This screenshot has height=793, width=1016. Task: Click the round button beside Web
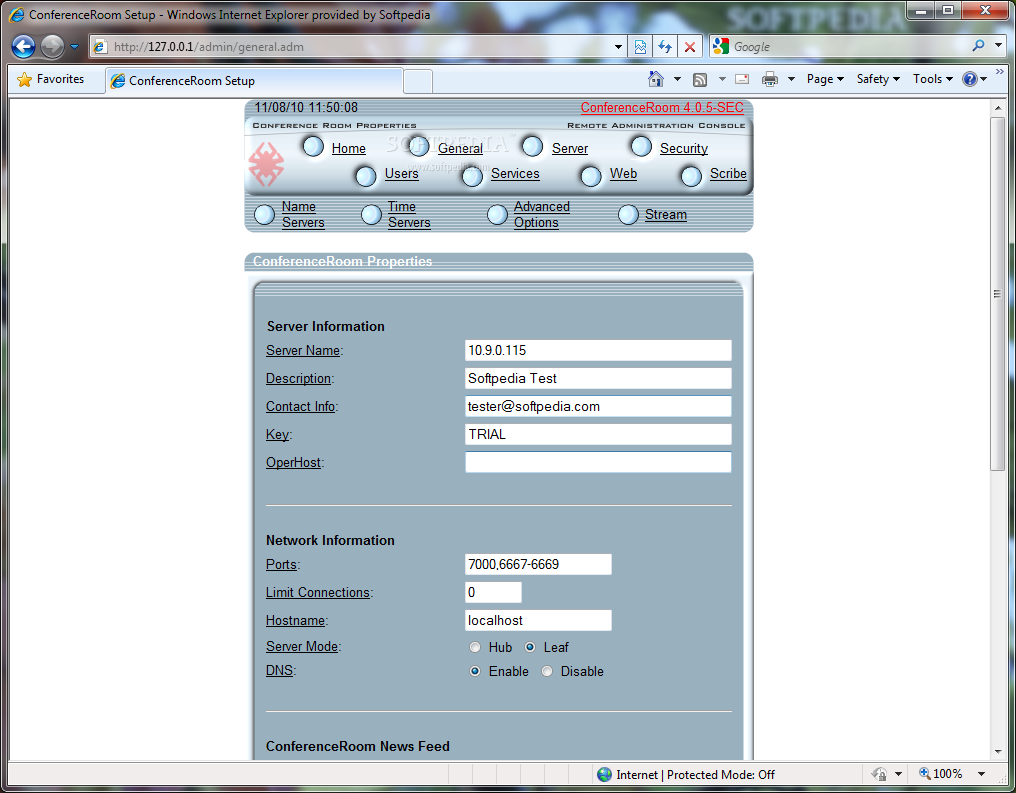[x=591, y=176]
